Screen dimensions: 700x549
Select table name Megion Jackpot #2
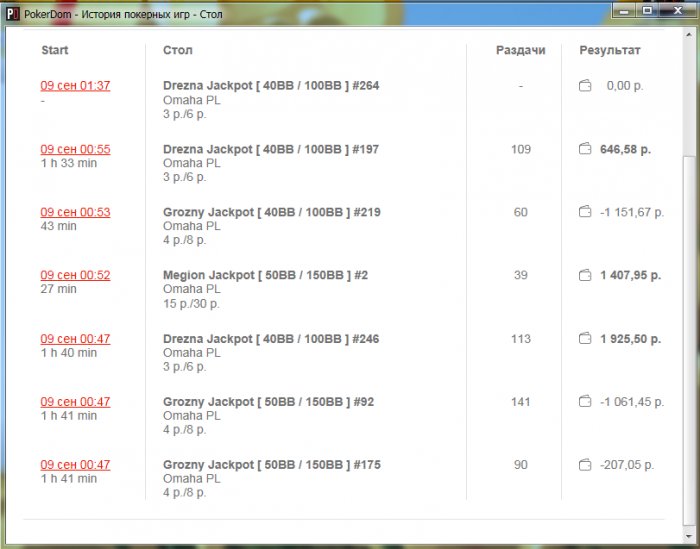(266, 275)
